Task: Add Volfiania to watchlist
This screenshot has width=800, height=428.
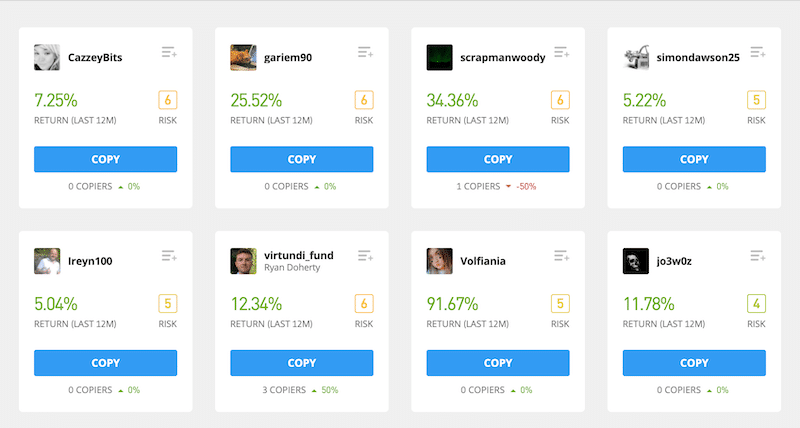Action: click(562, 256)
